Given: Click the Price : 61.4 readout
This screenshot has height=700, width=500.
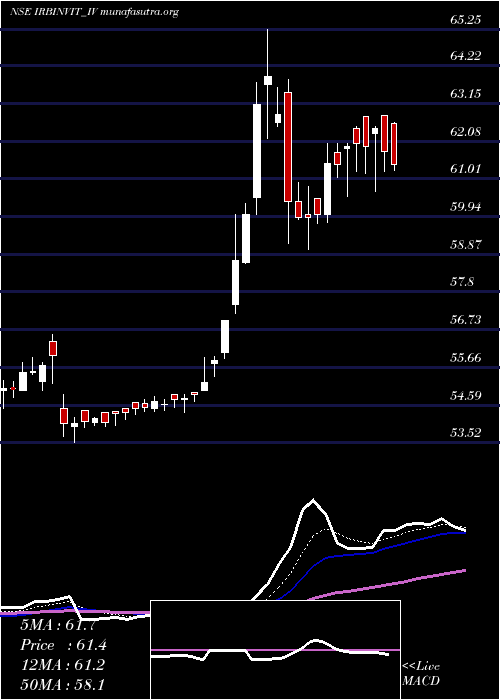Looking at the screenshot, I should 63,645.
